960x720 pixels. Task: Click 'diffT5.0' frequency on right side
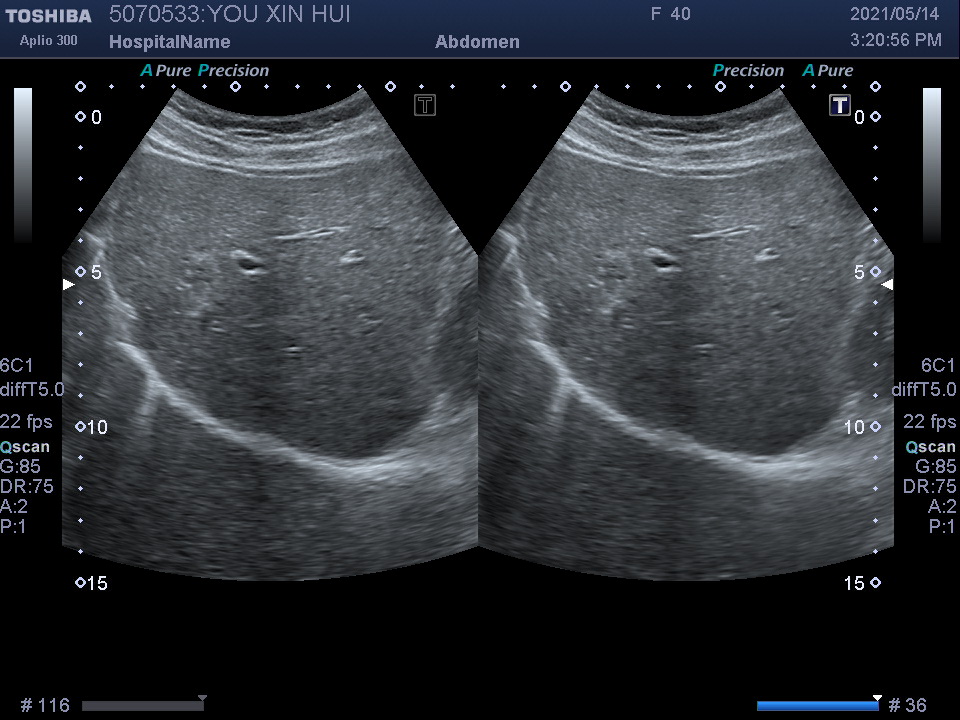[x=924, y=389]
